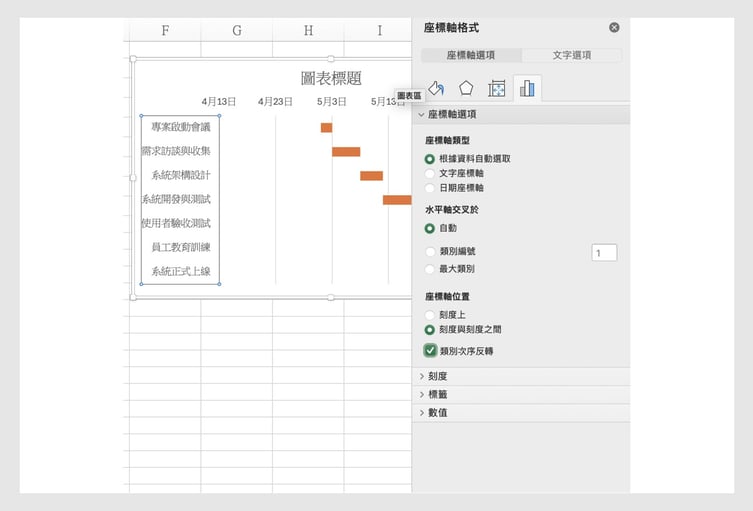This screenshot has height=511, width=753.
Task: Select 文字座標軸 radio button
Action: click(x=430, y=173)
